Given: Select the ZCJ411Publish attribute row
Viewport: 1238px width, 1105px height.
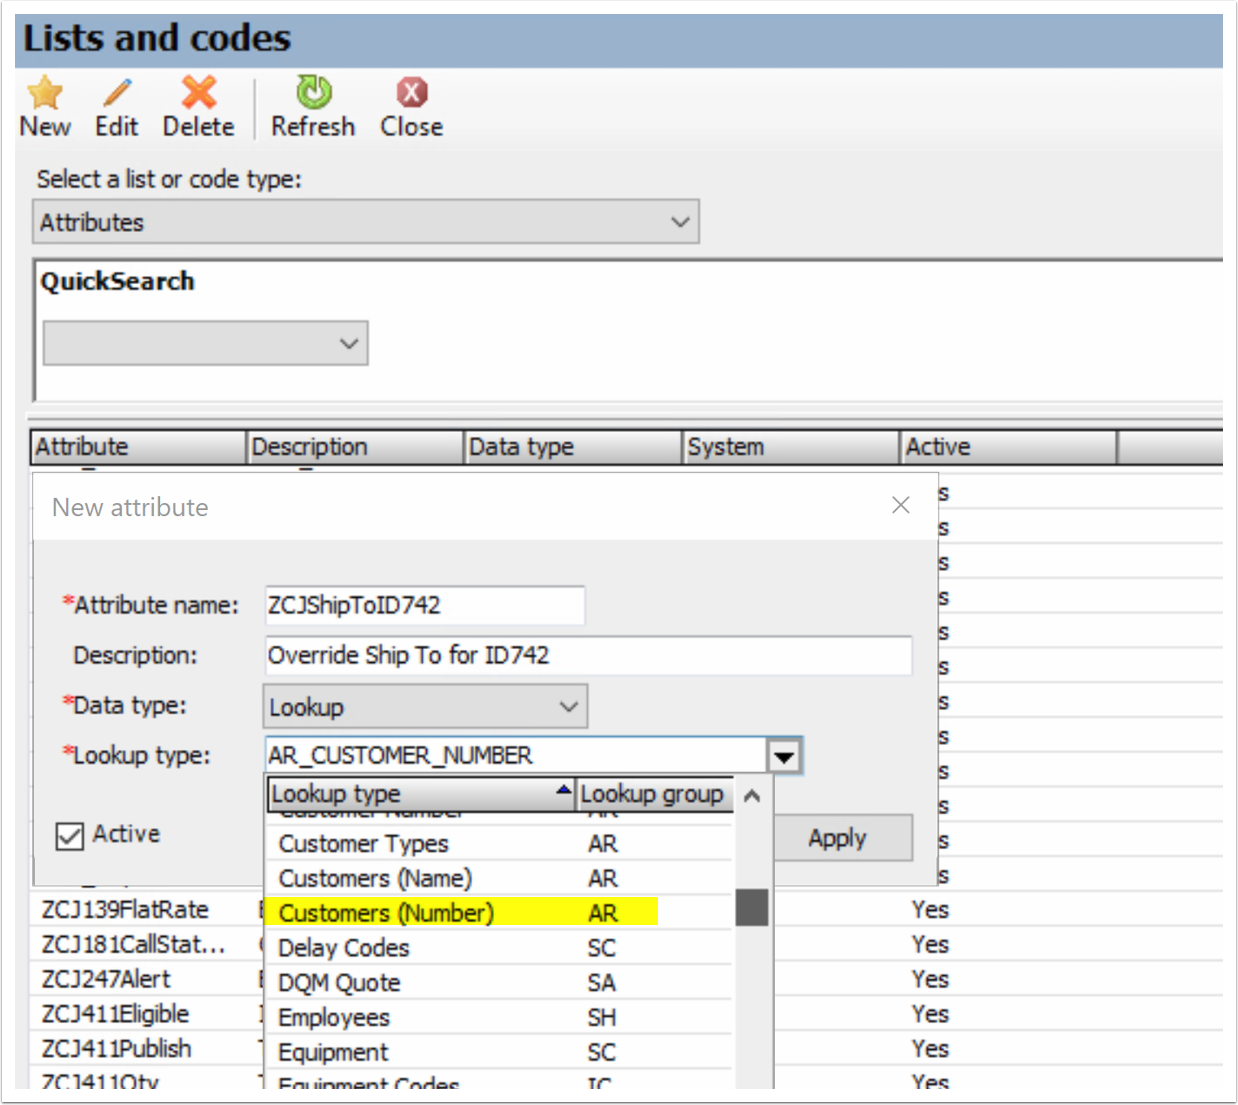Looking at the screenshot, I should coord(116,1049).
